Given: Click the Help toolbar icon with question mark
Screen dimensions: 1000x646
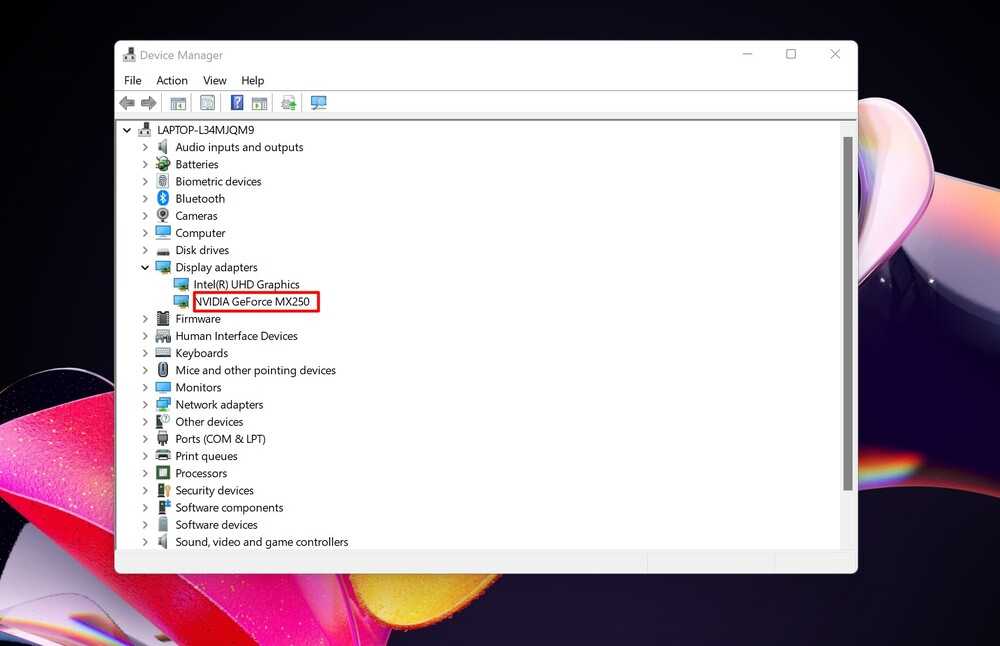Looking at the screenshot, I should point(237,103).
